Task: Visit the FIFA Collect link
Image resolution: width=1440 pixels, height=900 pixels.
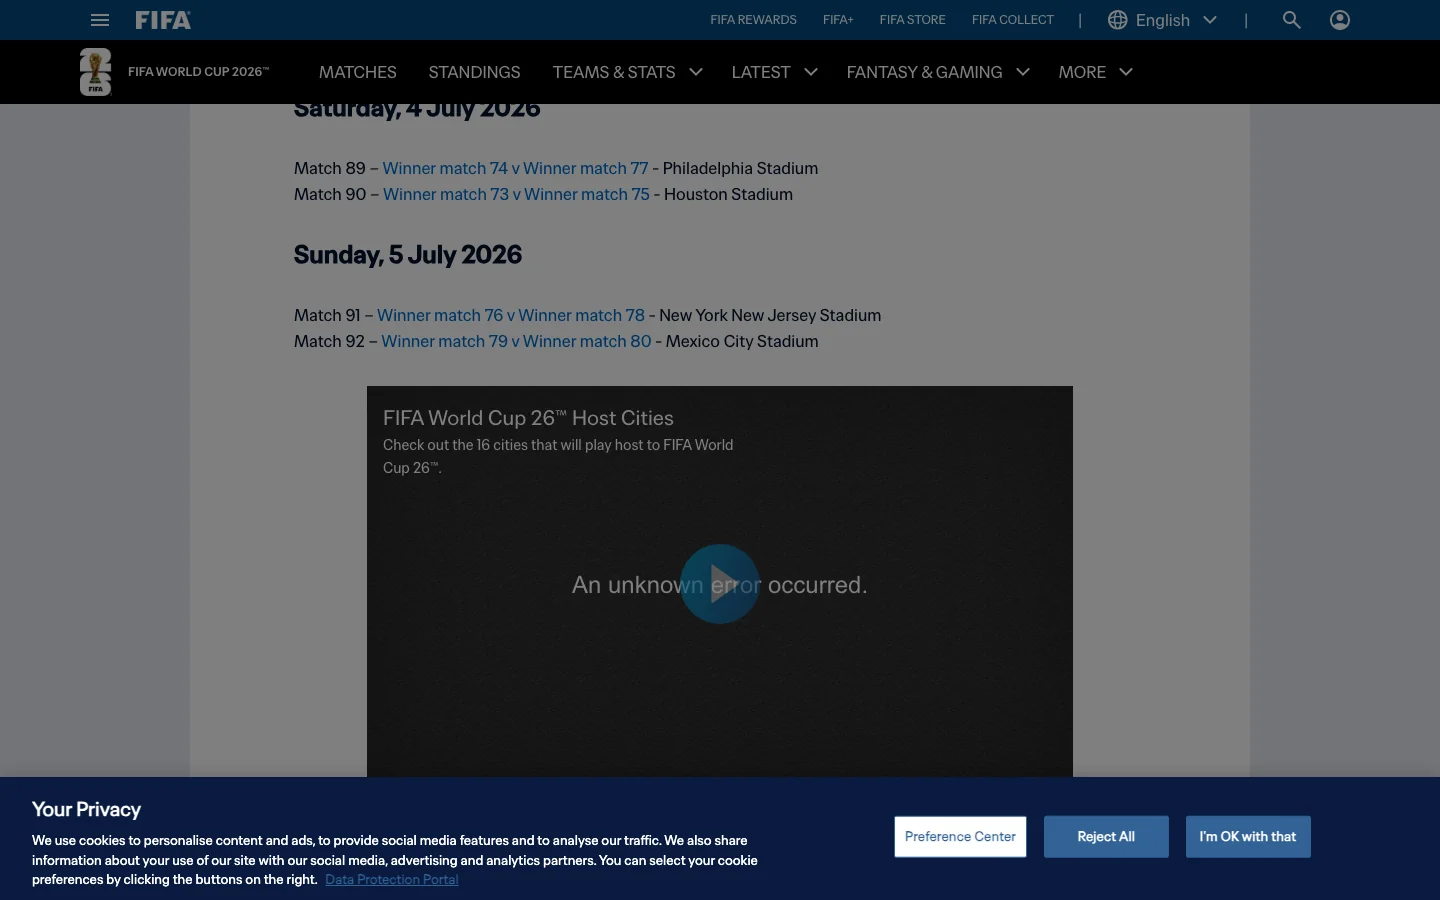Action: tap(1013, 20)
